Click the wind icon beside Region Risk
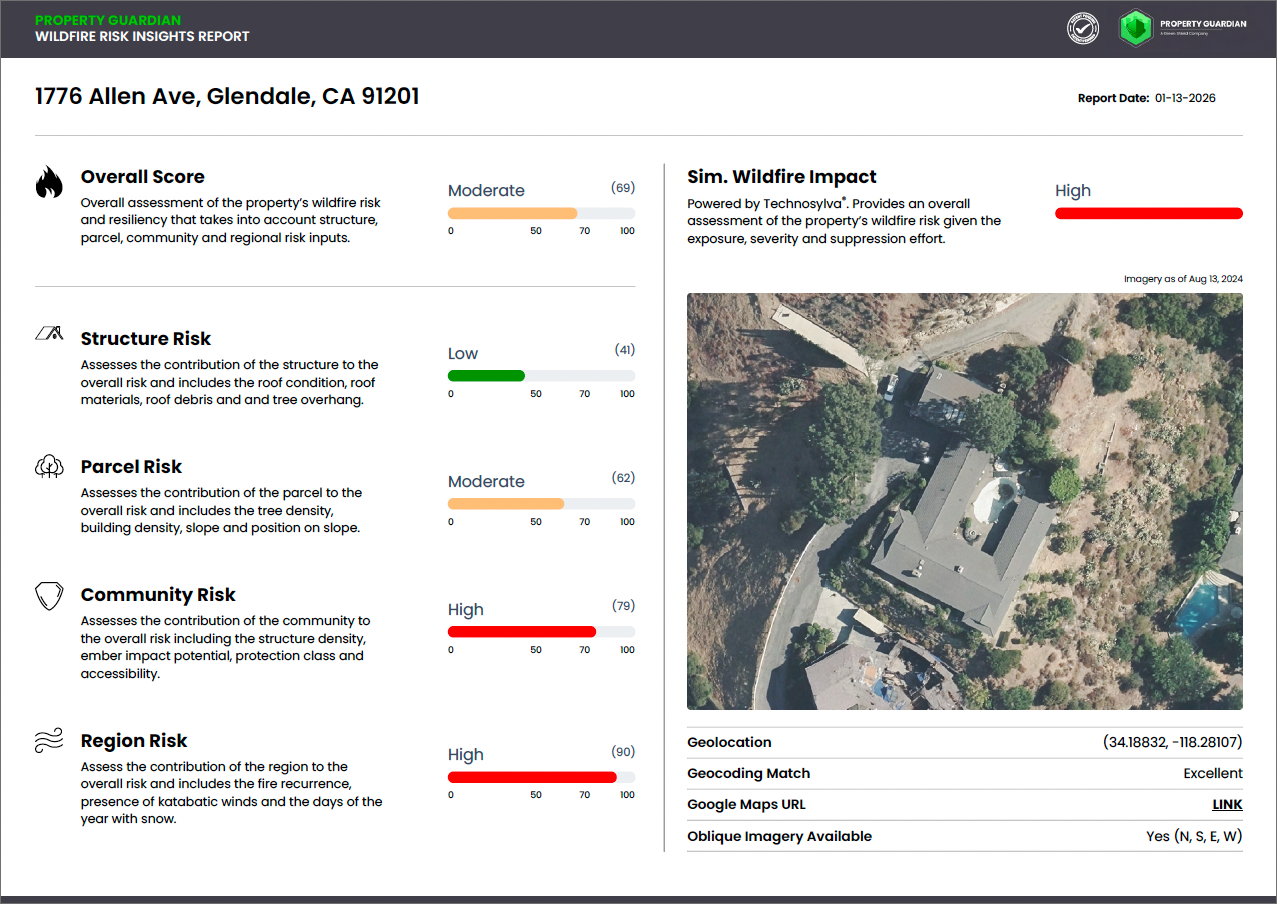The height and width of the screenshot is (904, 1277). tap(48, 741)
